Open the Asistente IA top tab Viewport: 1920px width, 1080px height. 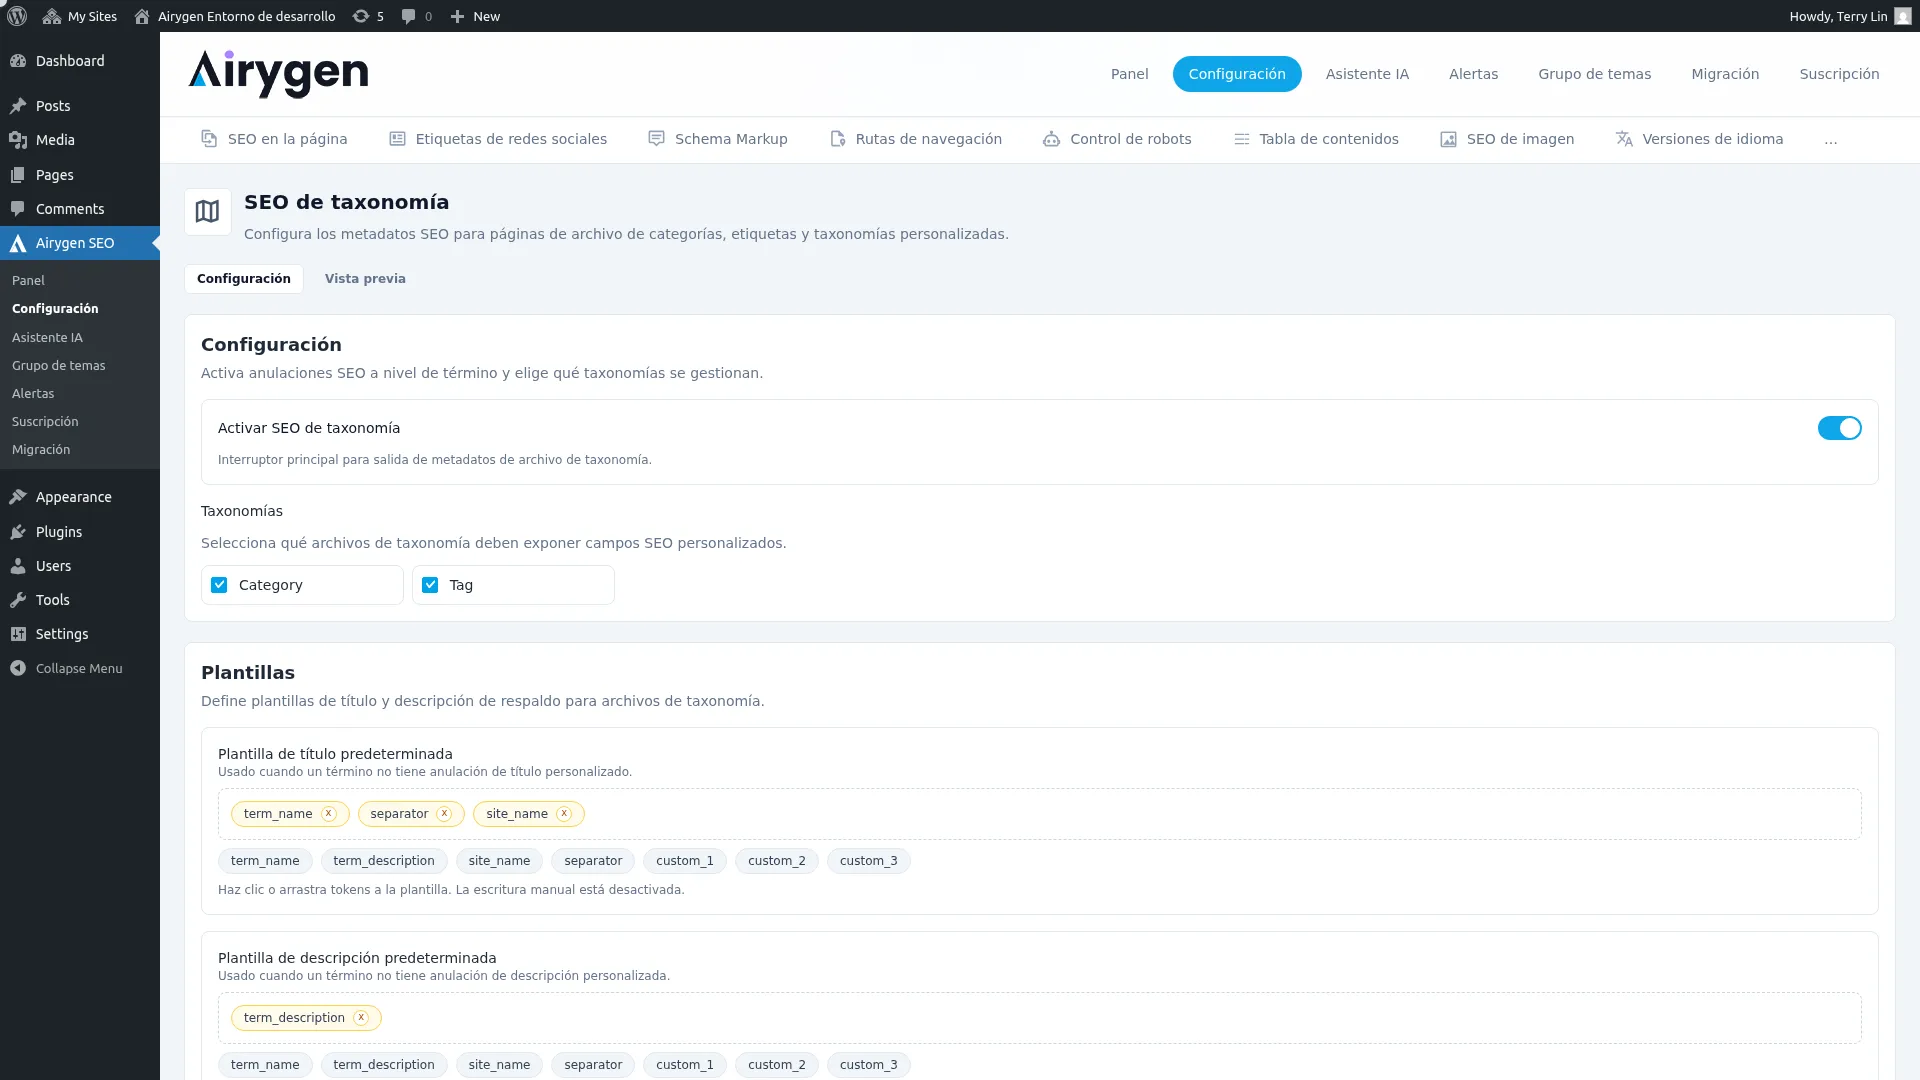[x=1367, y=74]
